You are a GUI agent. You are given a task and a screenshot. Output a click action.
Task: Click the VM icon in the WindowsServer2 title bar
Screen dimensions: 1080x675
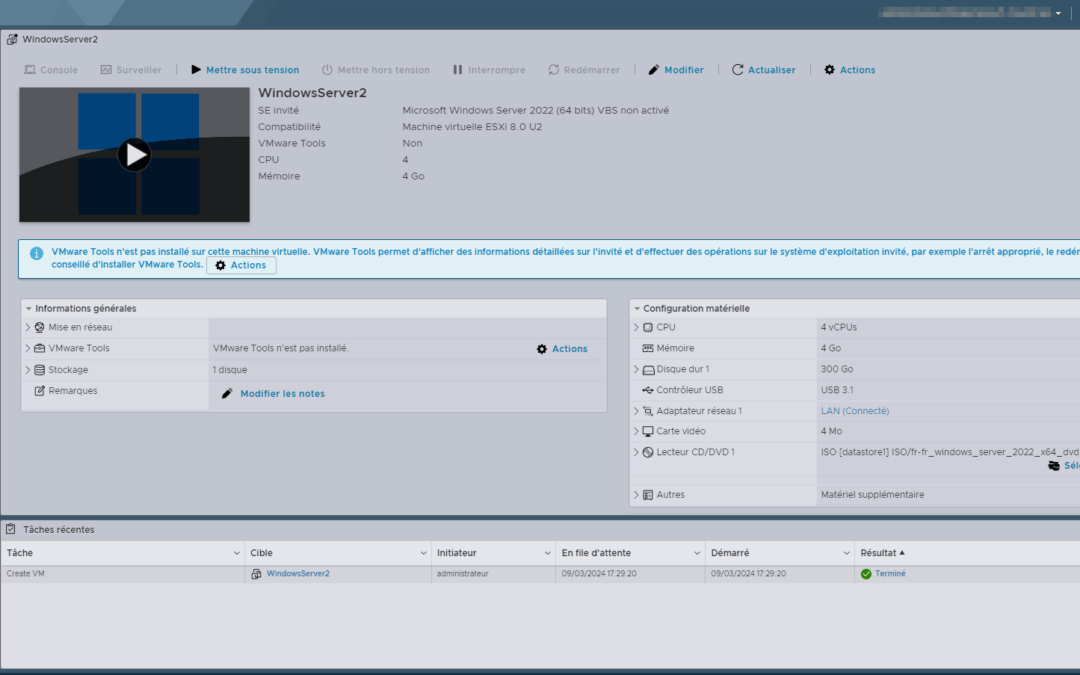[12, 39]
